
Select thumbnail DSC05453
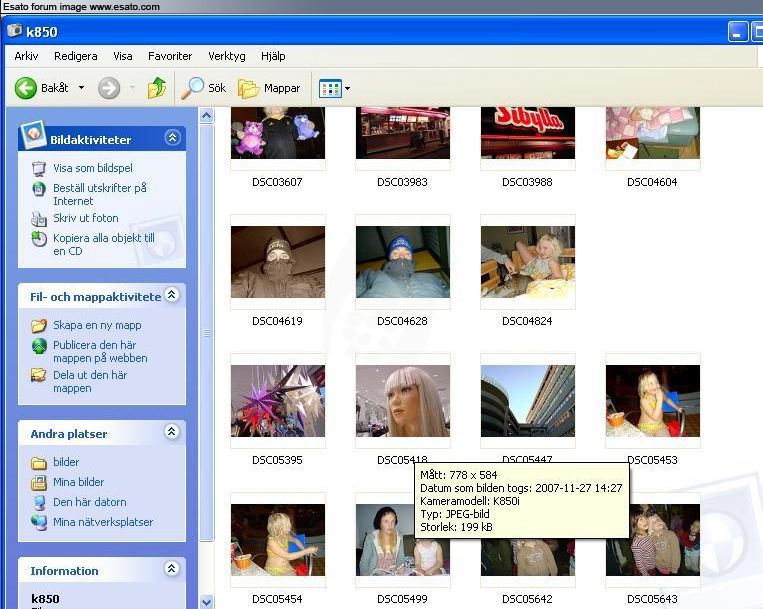pos(653,401)
